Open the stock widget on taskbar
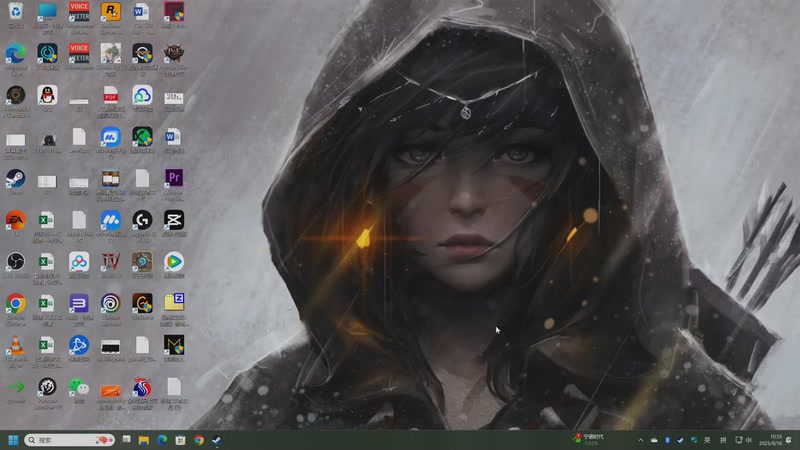This screenshot has height=450, width=800. pos(590,439)
